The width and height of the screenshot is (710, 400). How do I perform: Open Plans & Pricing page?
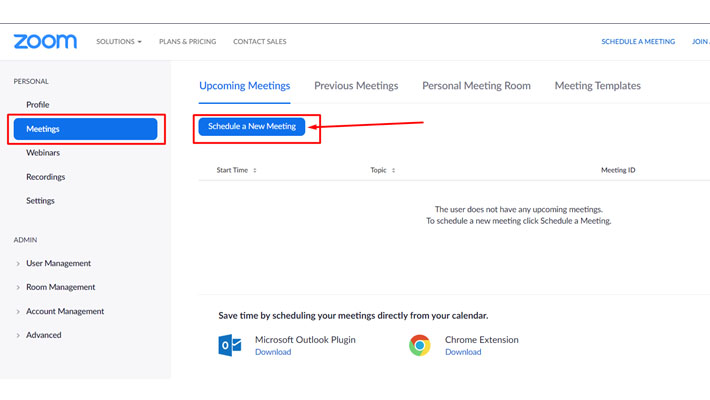pos(187,41)
